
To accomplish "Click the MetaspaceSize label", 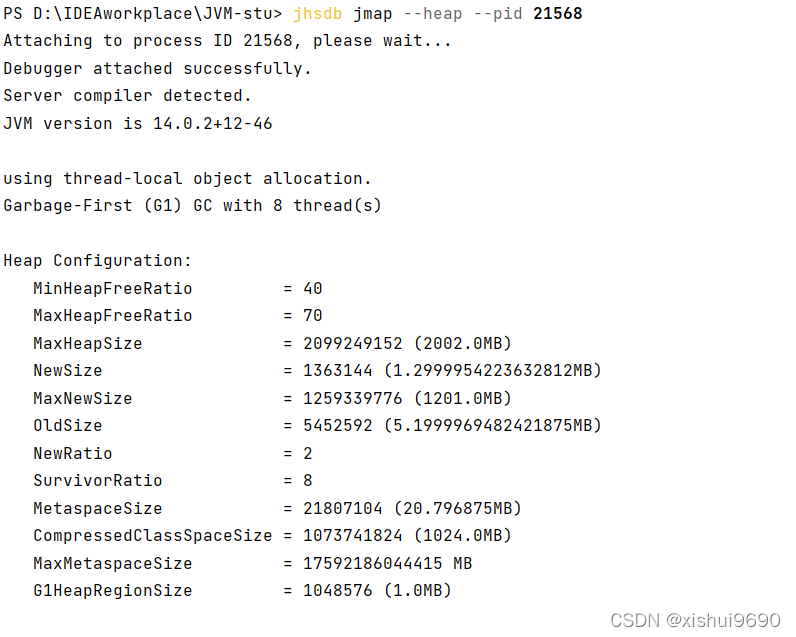I will [x=97, y=509].
